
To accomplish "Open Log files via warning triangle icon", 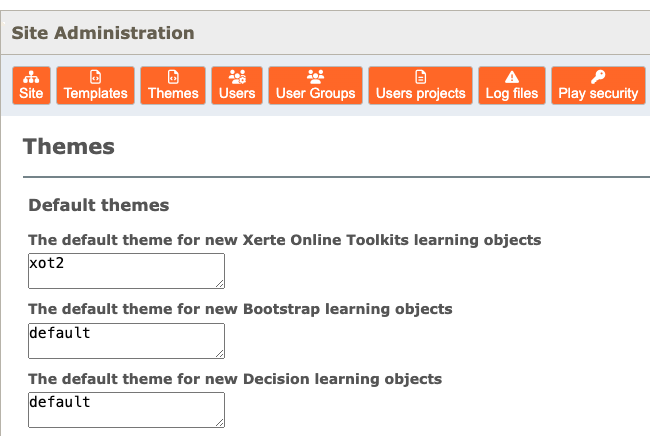I will click(512, 77).
